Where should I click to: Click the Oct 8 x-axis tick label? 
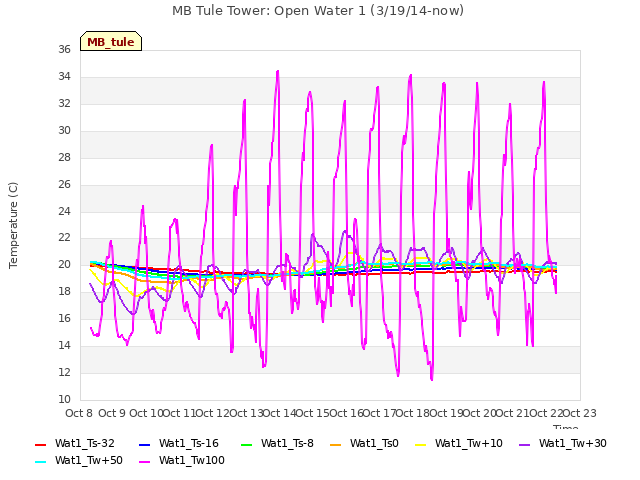(x=79, y=413)
